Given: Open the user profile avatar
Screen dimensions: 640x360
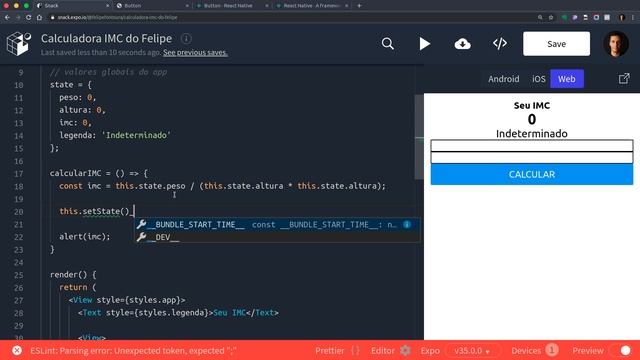Looking at the screenshot, I should pyautogui.click(x=616, y=44).
